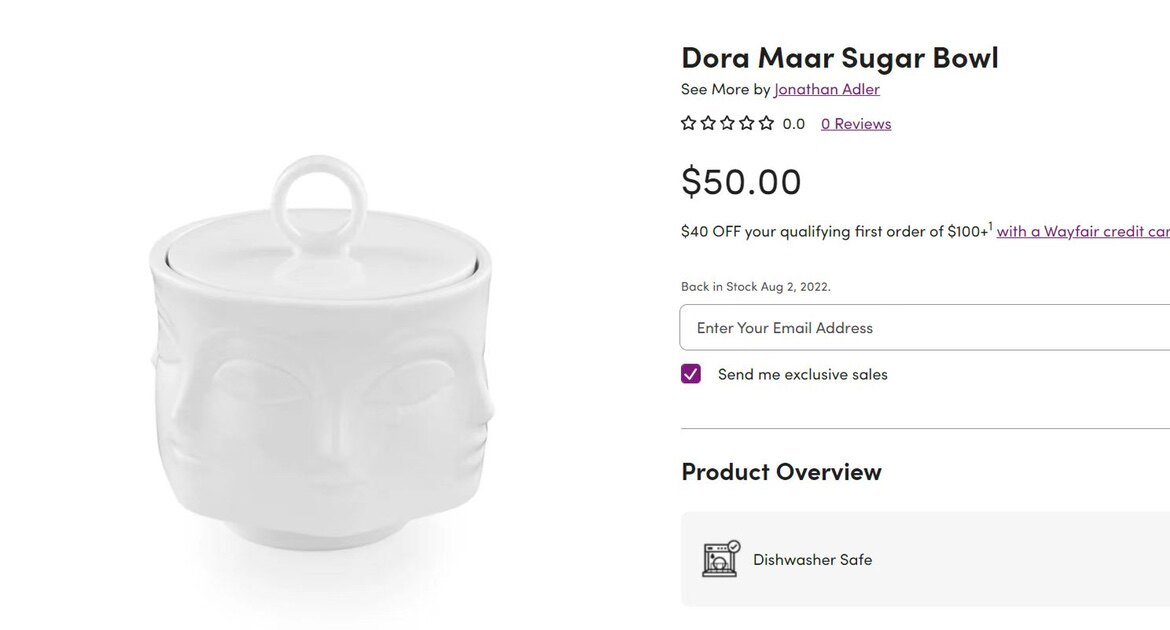Click the Back in Stock Aug 2 notice
Viewport: 1170px width, 630px height.
pos(755,287)
